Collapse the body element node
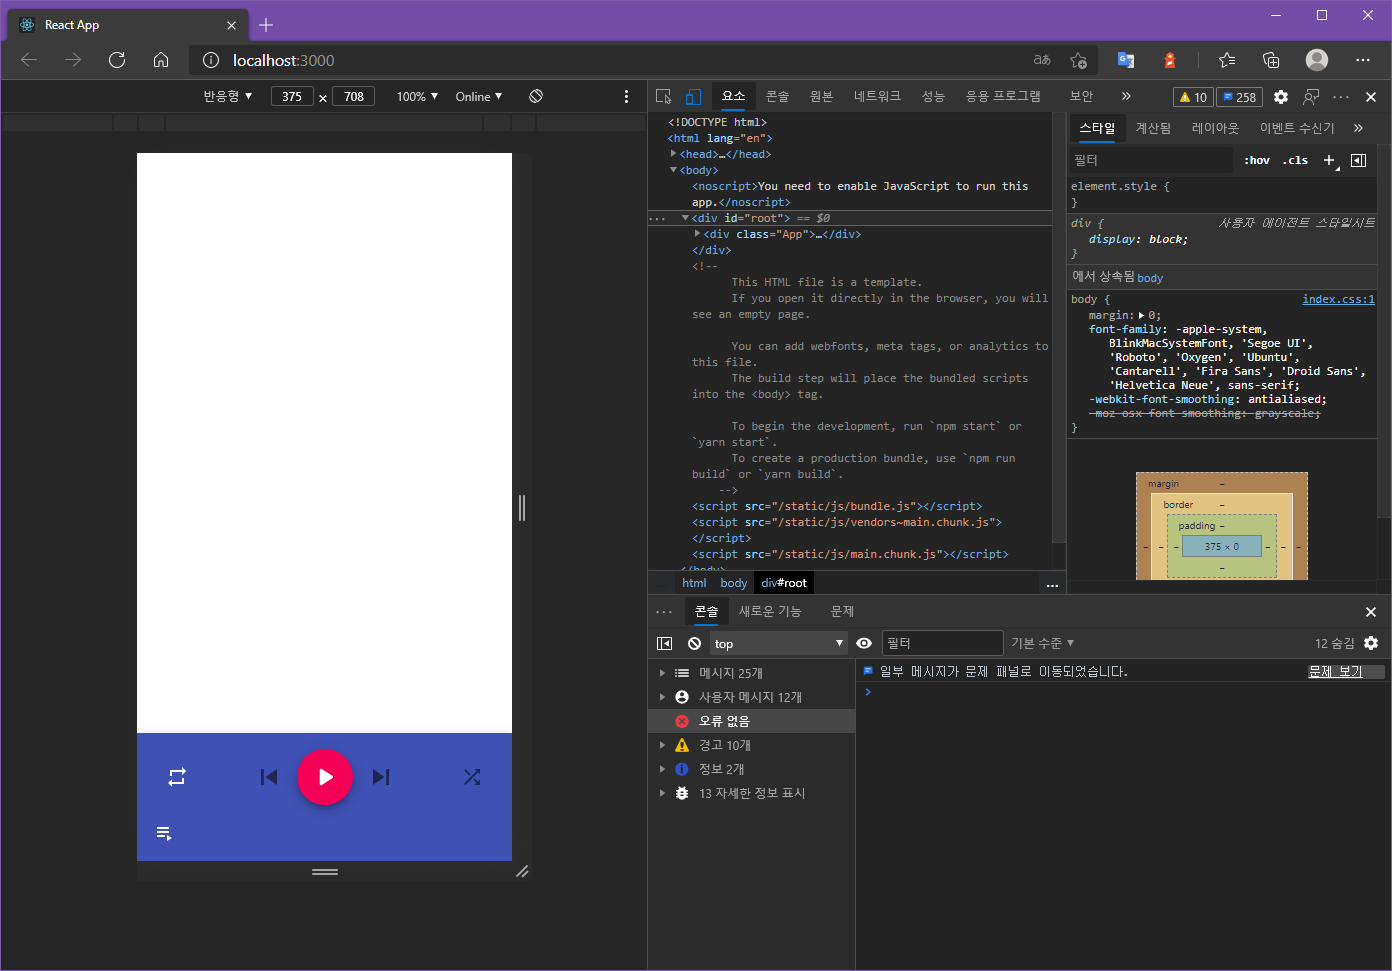 (673, 170)
